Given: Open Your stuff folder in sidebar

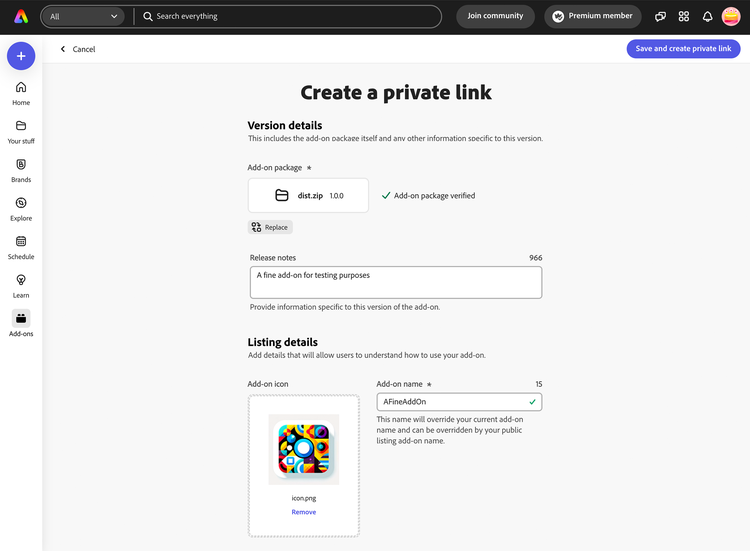Looking at the screenshot, I should tap(21, 132).
